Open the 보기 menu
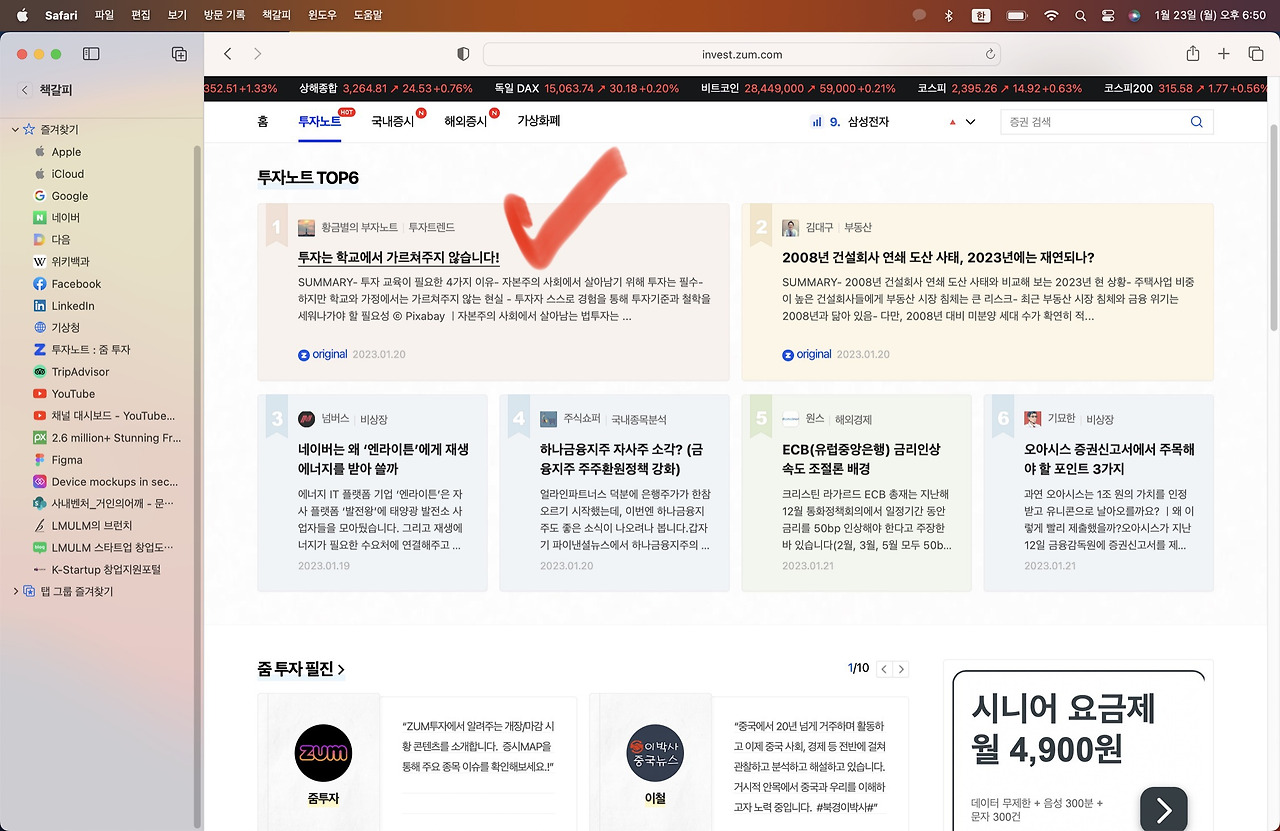Image resolution: width=1280 pixels, height=831 pixels. pyautogui.click(x=177, y=16)
